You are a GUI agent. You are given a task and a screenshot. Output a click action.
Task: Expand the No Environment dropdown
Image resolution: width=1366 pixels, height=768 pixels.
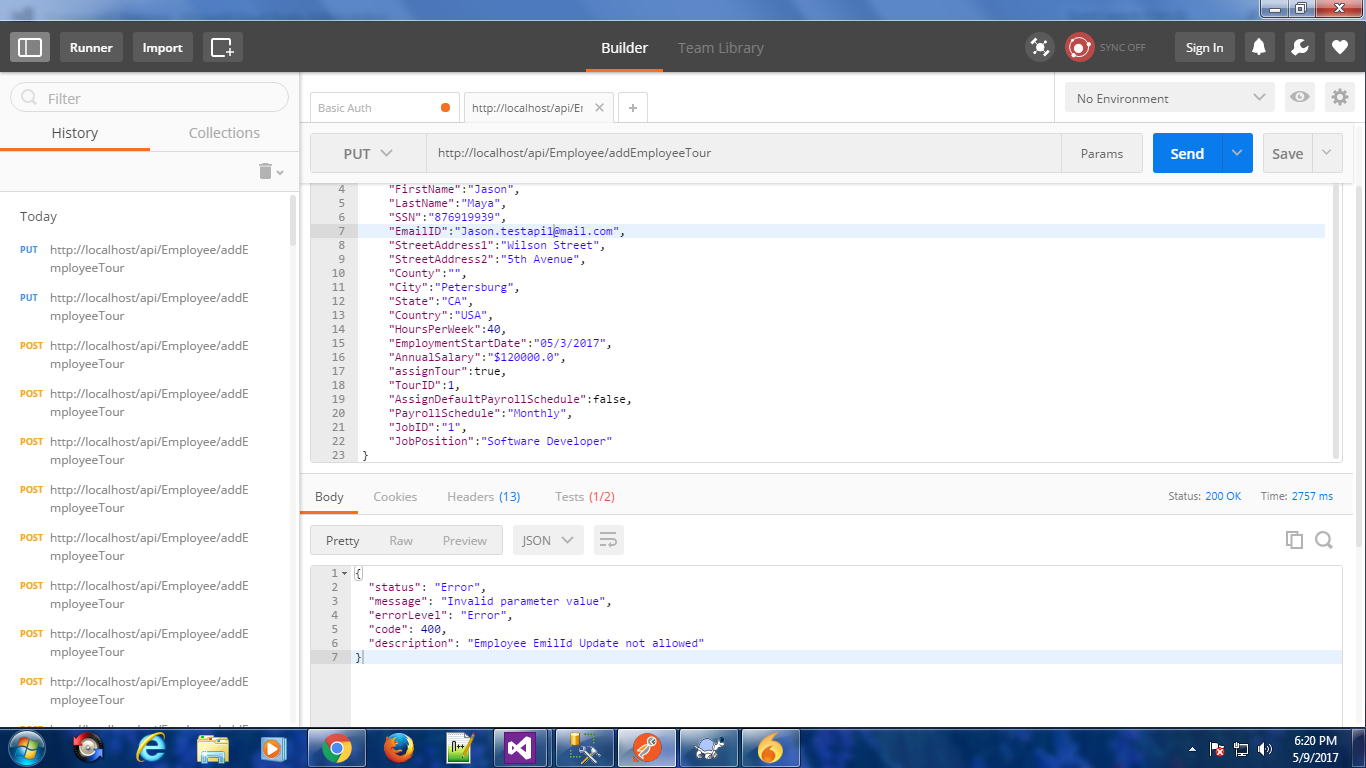click(1169, 98)
